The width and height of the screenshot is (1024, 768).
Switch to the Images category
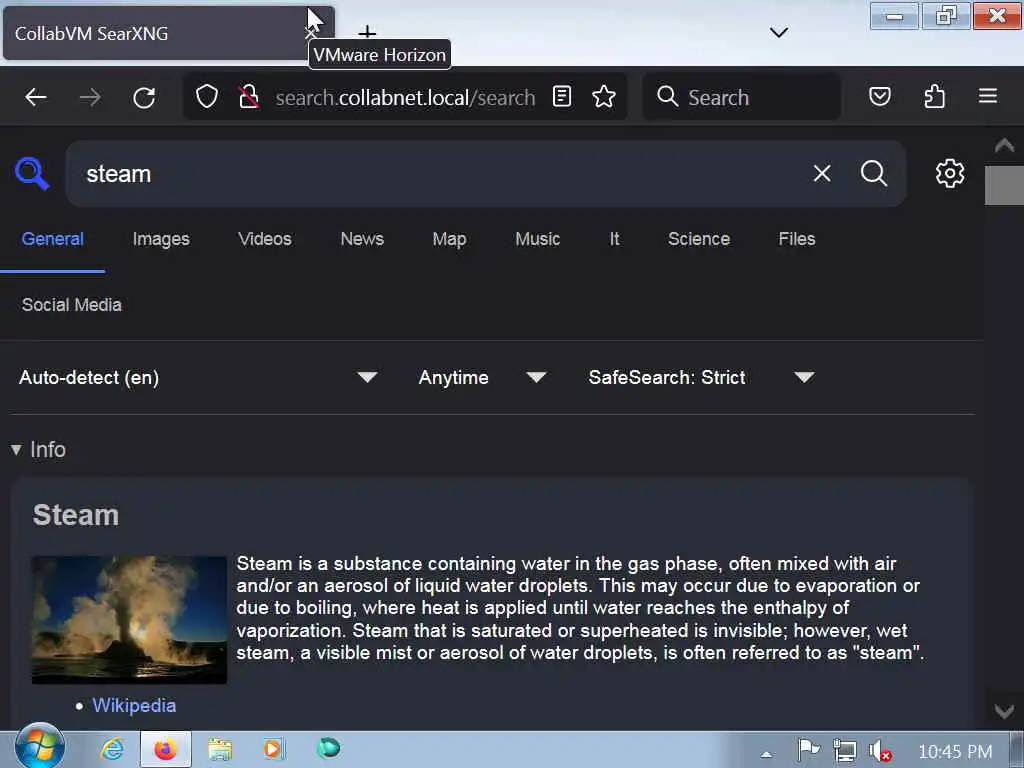tap(161, 239)
